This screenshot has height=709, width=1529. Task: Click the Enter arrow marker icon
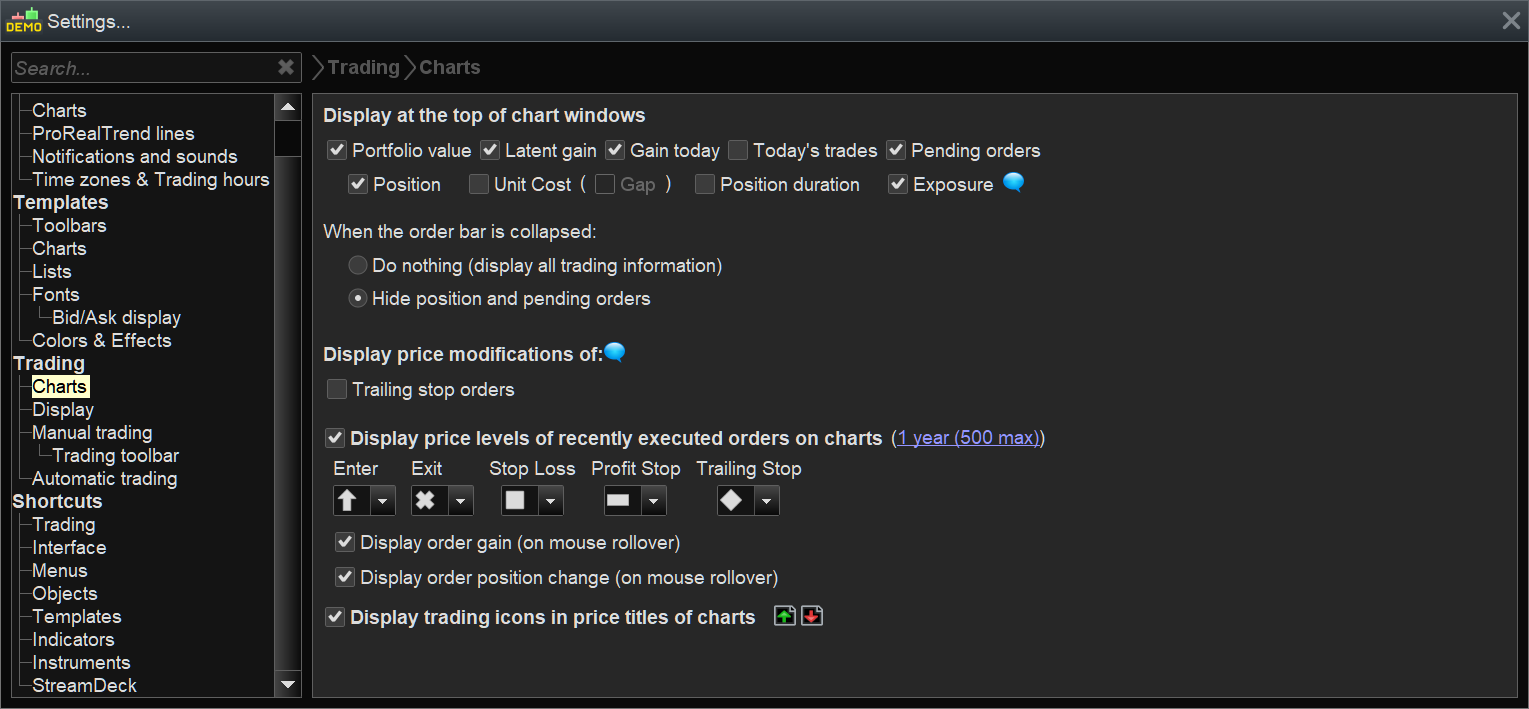[348, 500]
